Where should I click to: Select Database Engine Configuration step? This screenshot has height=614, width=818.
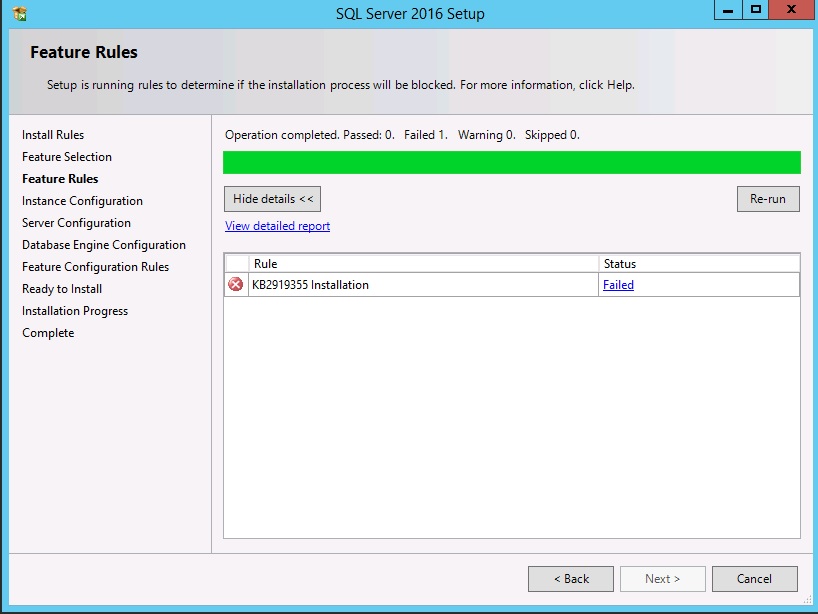point(104,245)
